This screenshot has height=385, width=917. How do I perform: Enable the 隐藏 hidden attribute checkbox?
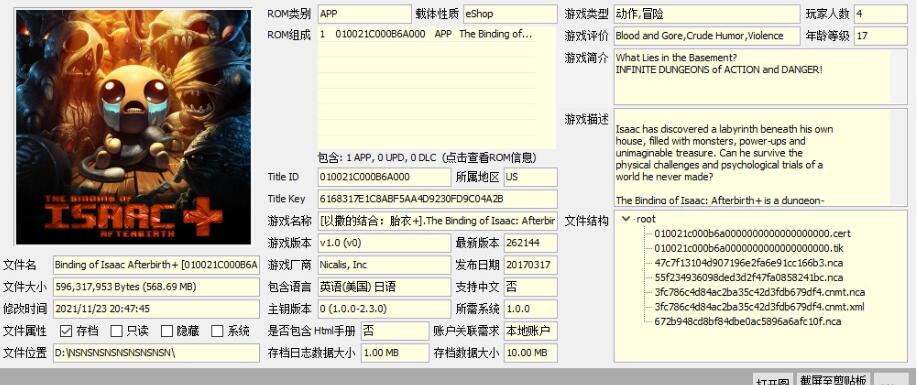(x=167, y=331)
